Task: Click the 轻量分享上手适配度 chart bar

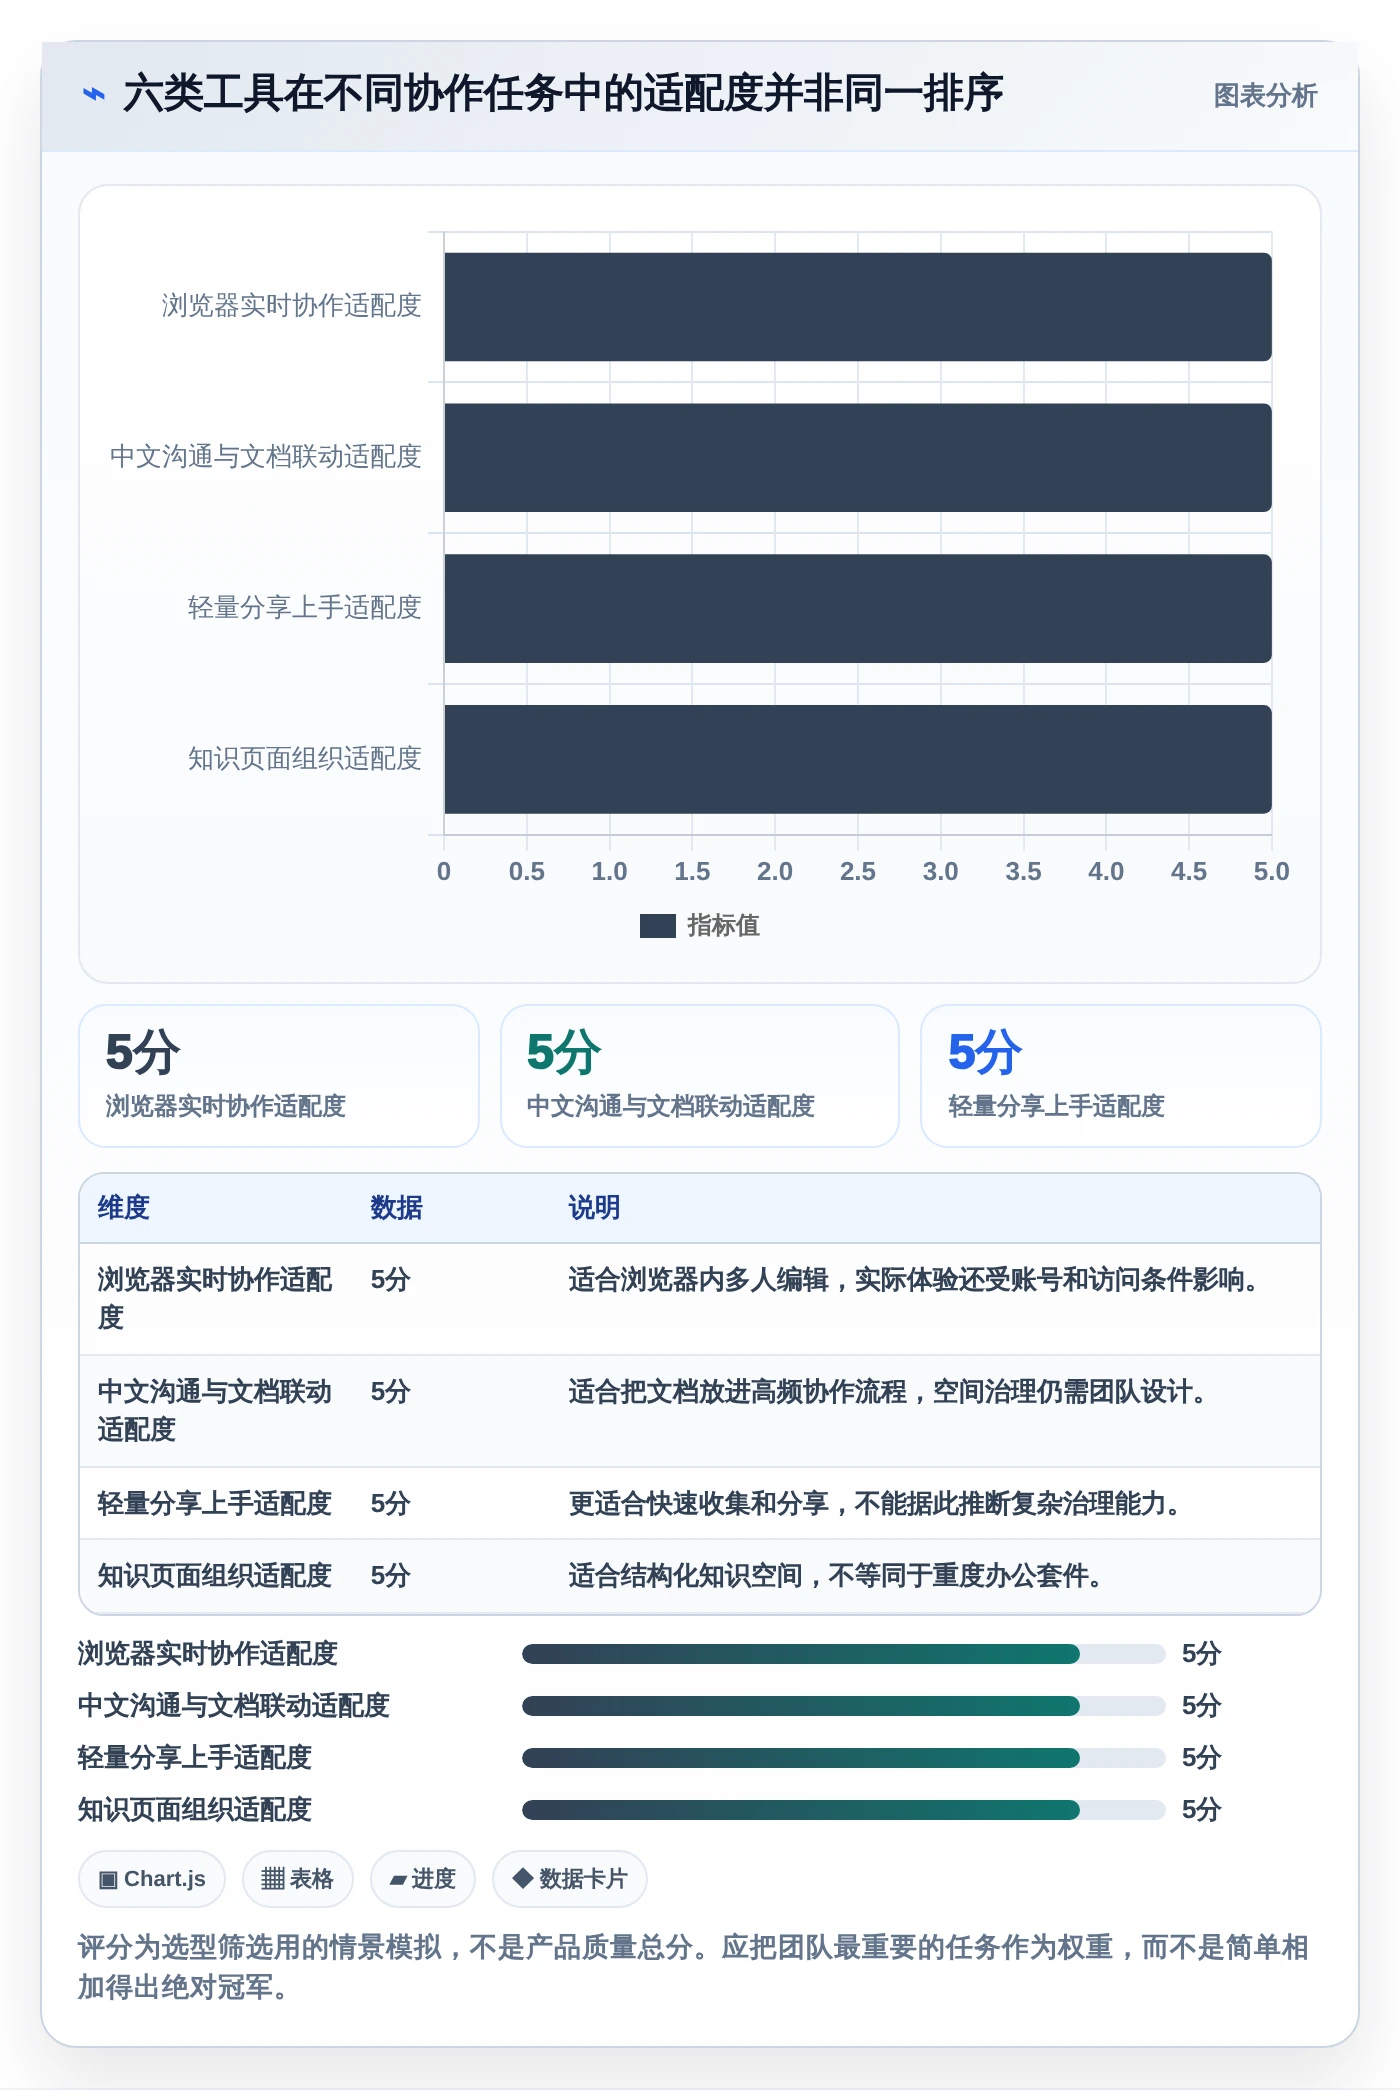Action: [858, 609]
